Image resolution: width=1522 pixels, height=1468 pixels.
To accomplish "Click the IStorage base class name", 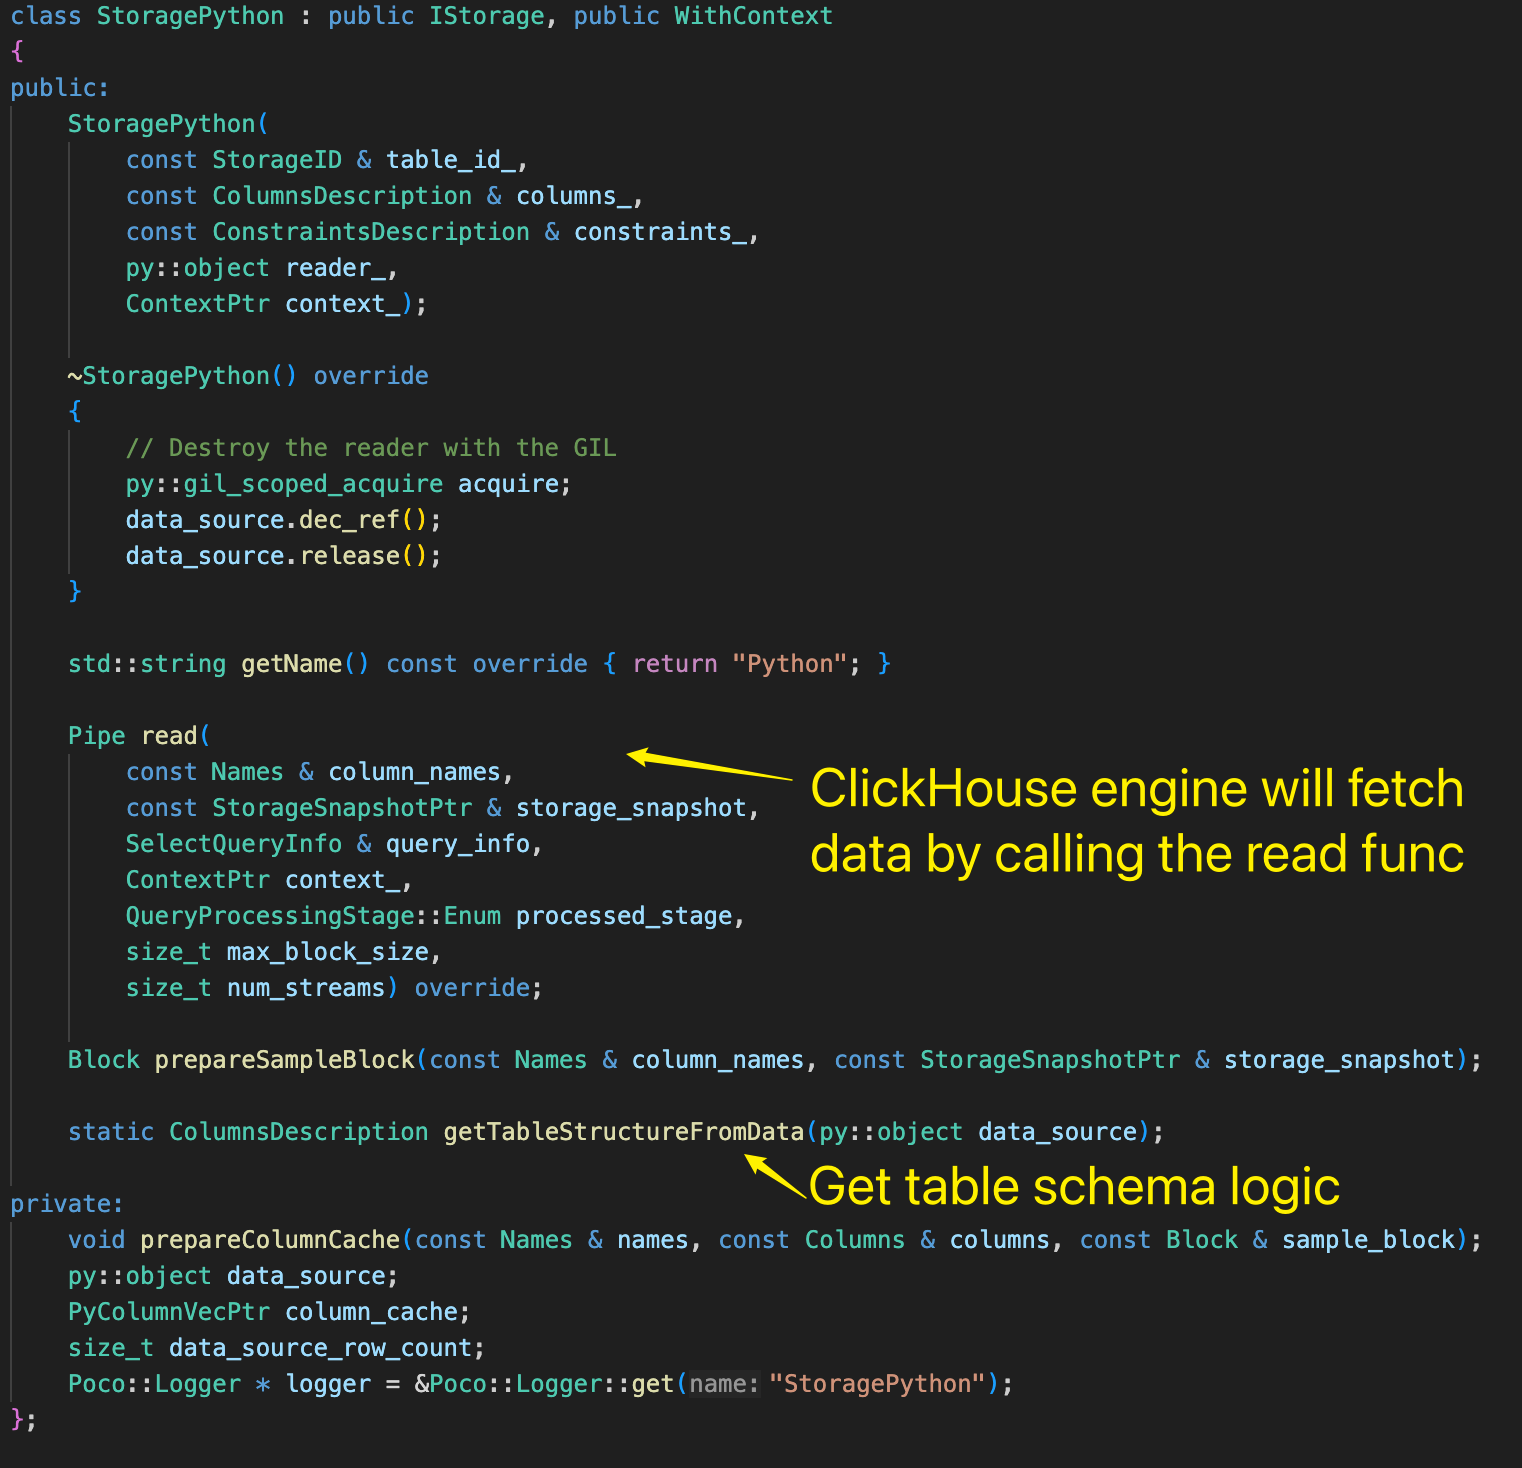I will point(486,16).
